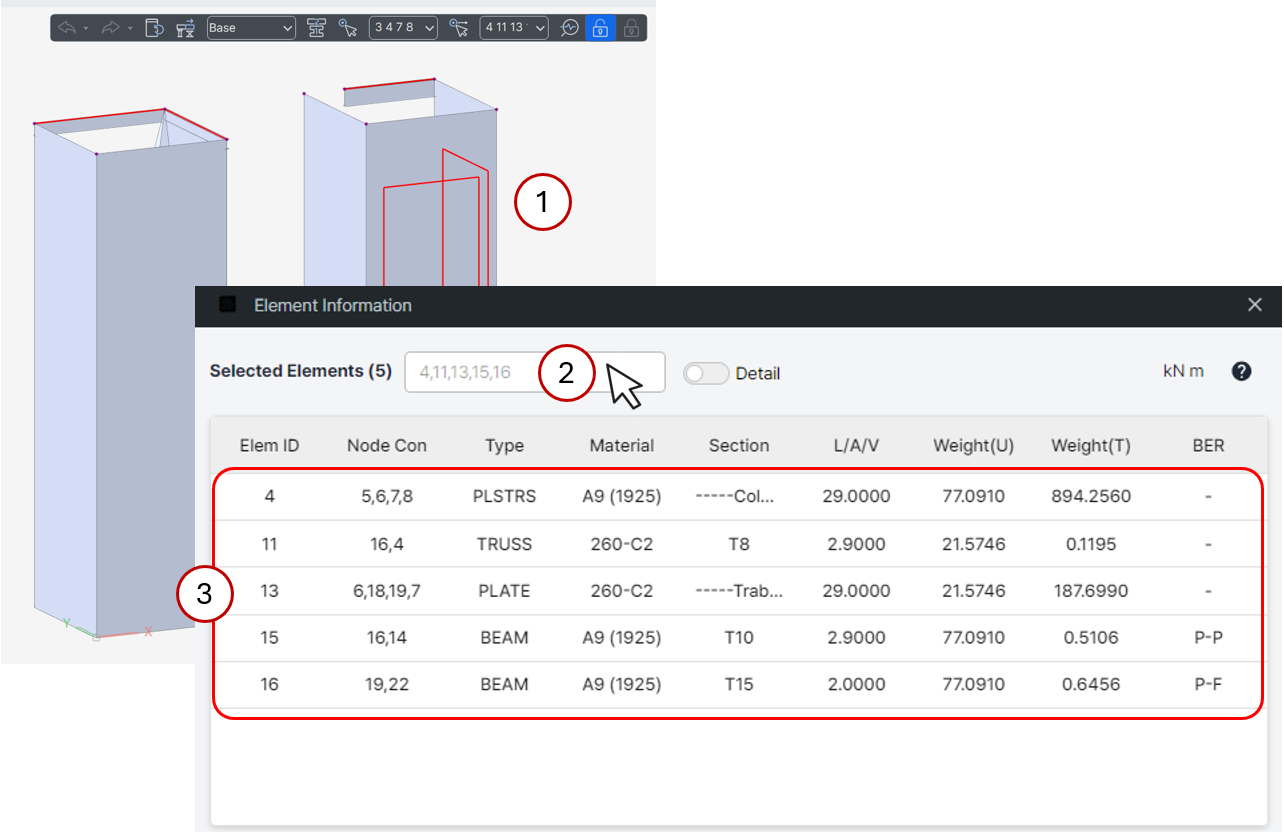The image size is (1284, 832).
Task: Select the row for element 13 PLATE
Action: 738,591
